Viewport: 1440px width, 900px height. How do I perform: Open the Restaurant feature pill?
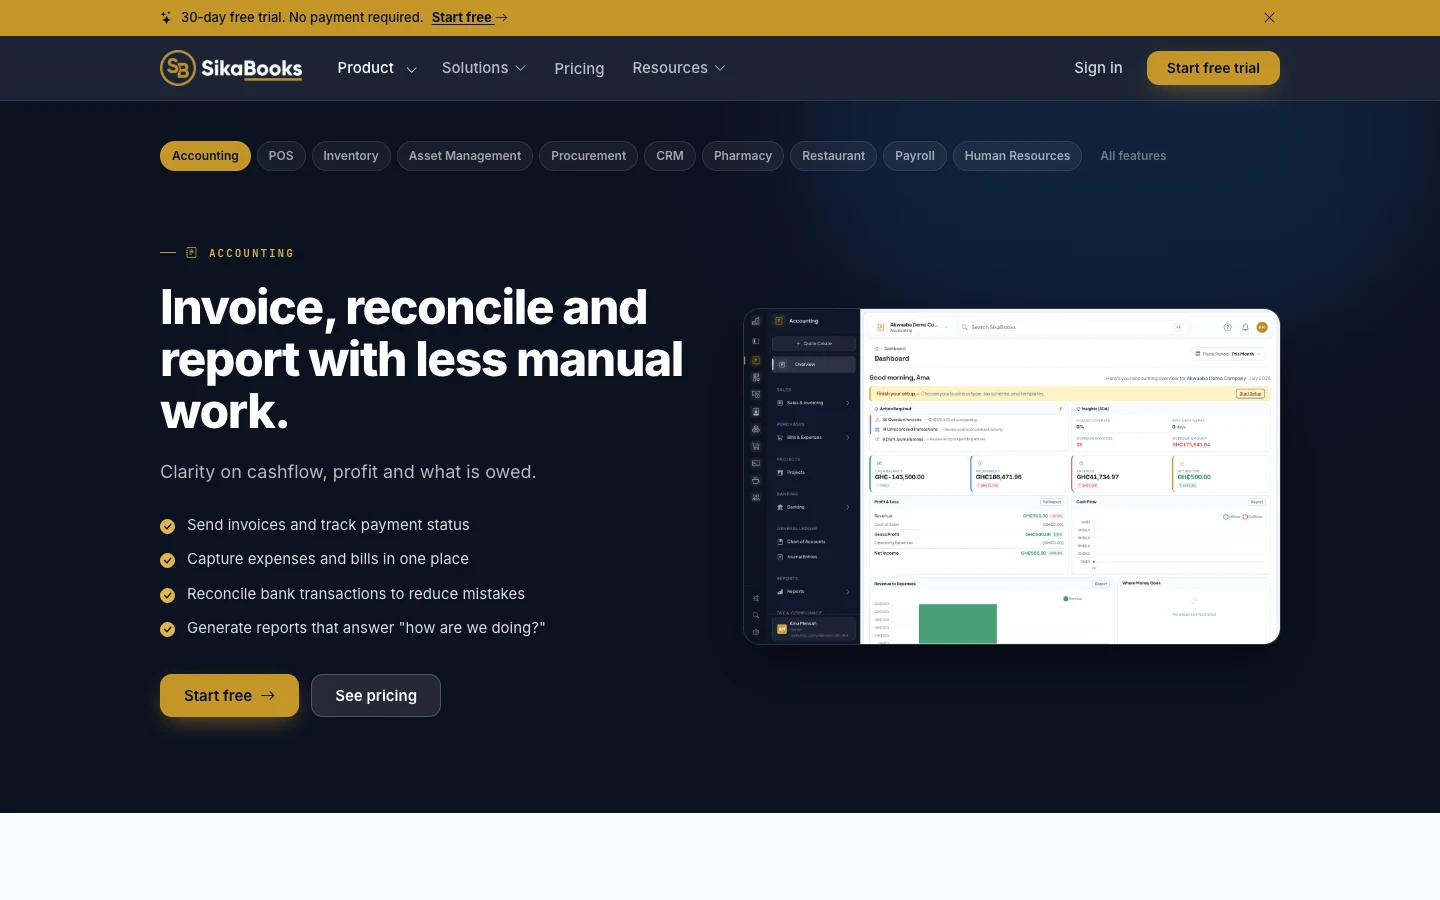(x=833, y=156)
